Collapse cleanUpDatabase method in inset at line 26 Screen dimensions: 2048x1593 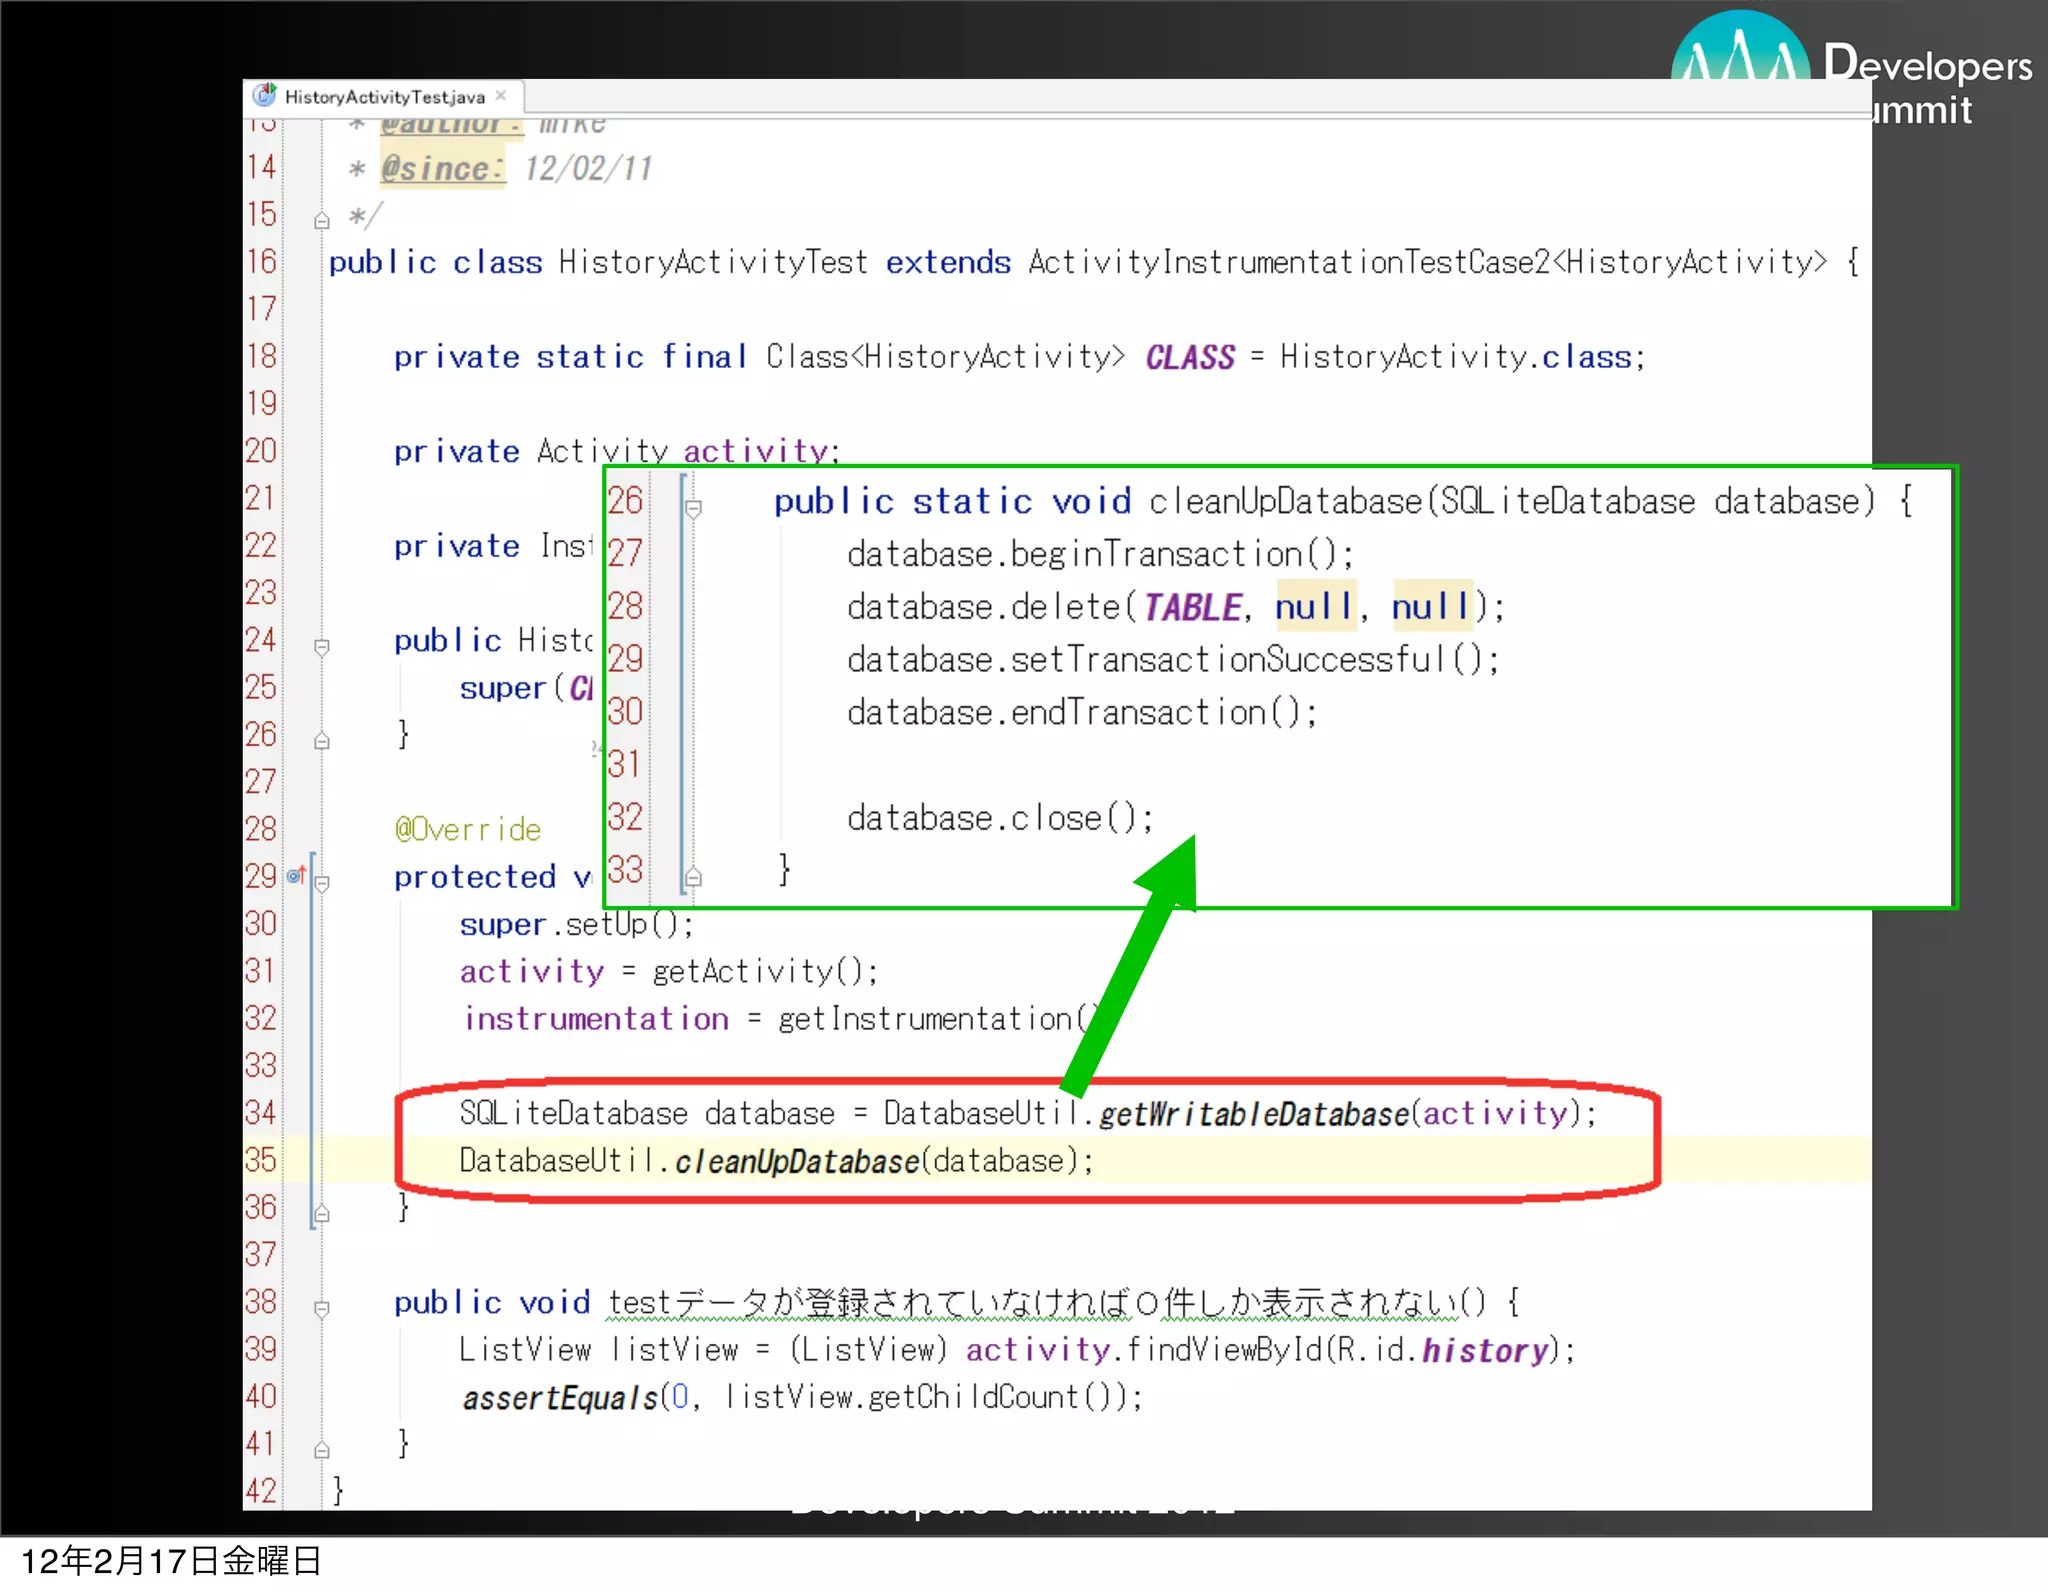[693, 508]
